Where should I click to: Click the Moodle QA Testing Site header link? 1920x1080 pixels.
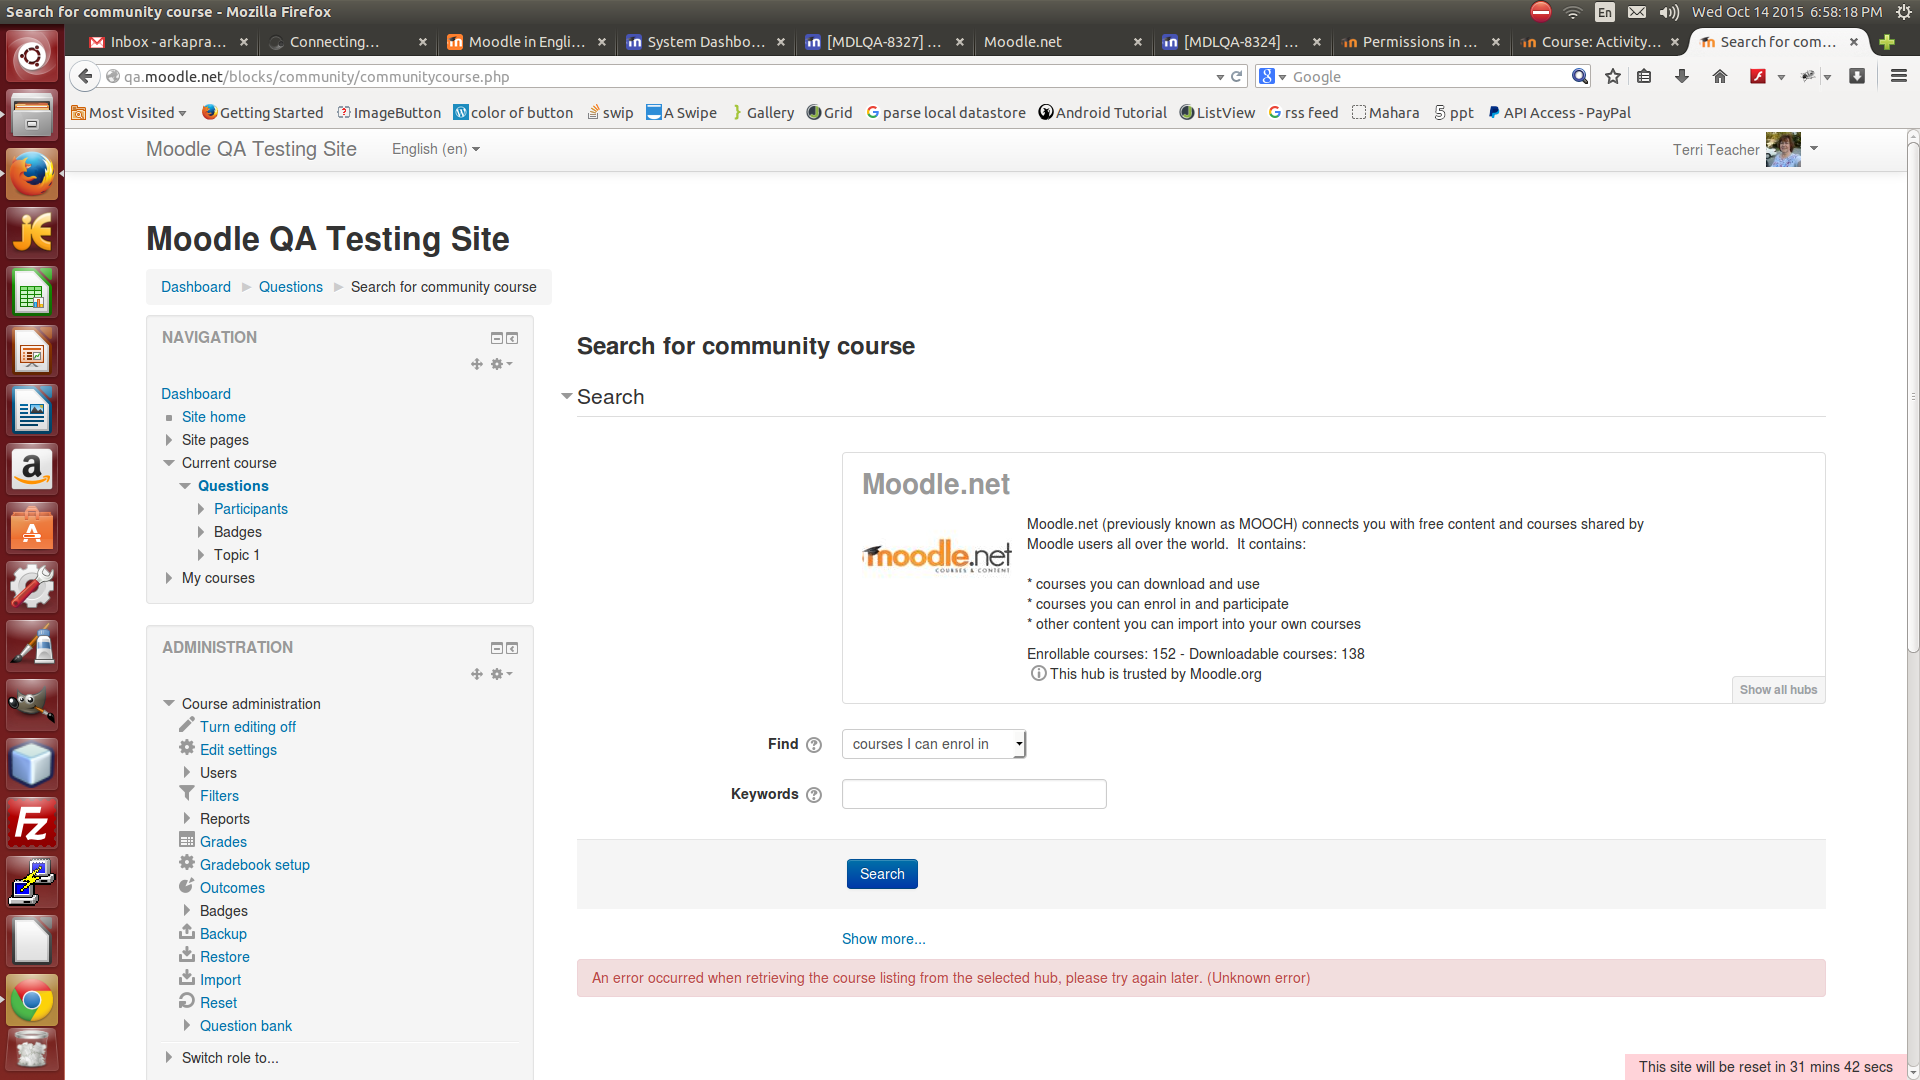click(x=251, y=149)
